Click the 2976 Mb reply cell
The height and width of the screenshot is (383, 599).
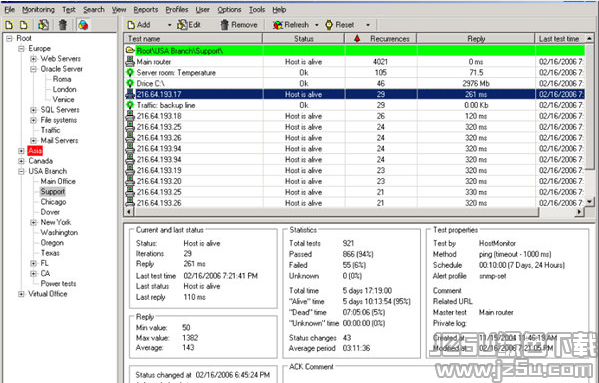(476, 83)
